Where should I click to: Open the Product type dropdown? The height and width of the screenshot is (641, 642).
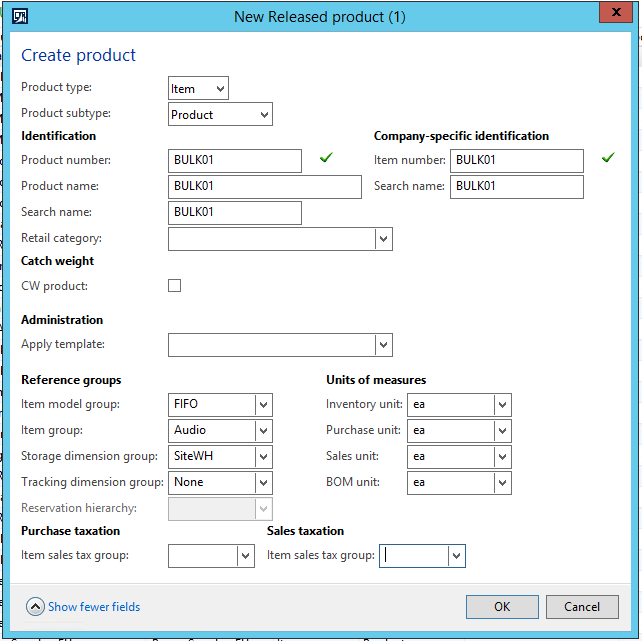[219, 89]
